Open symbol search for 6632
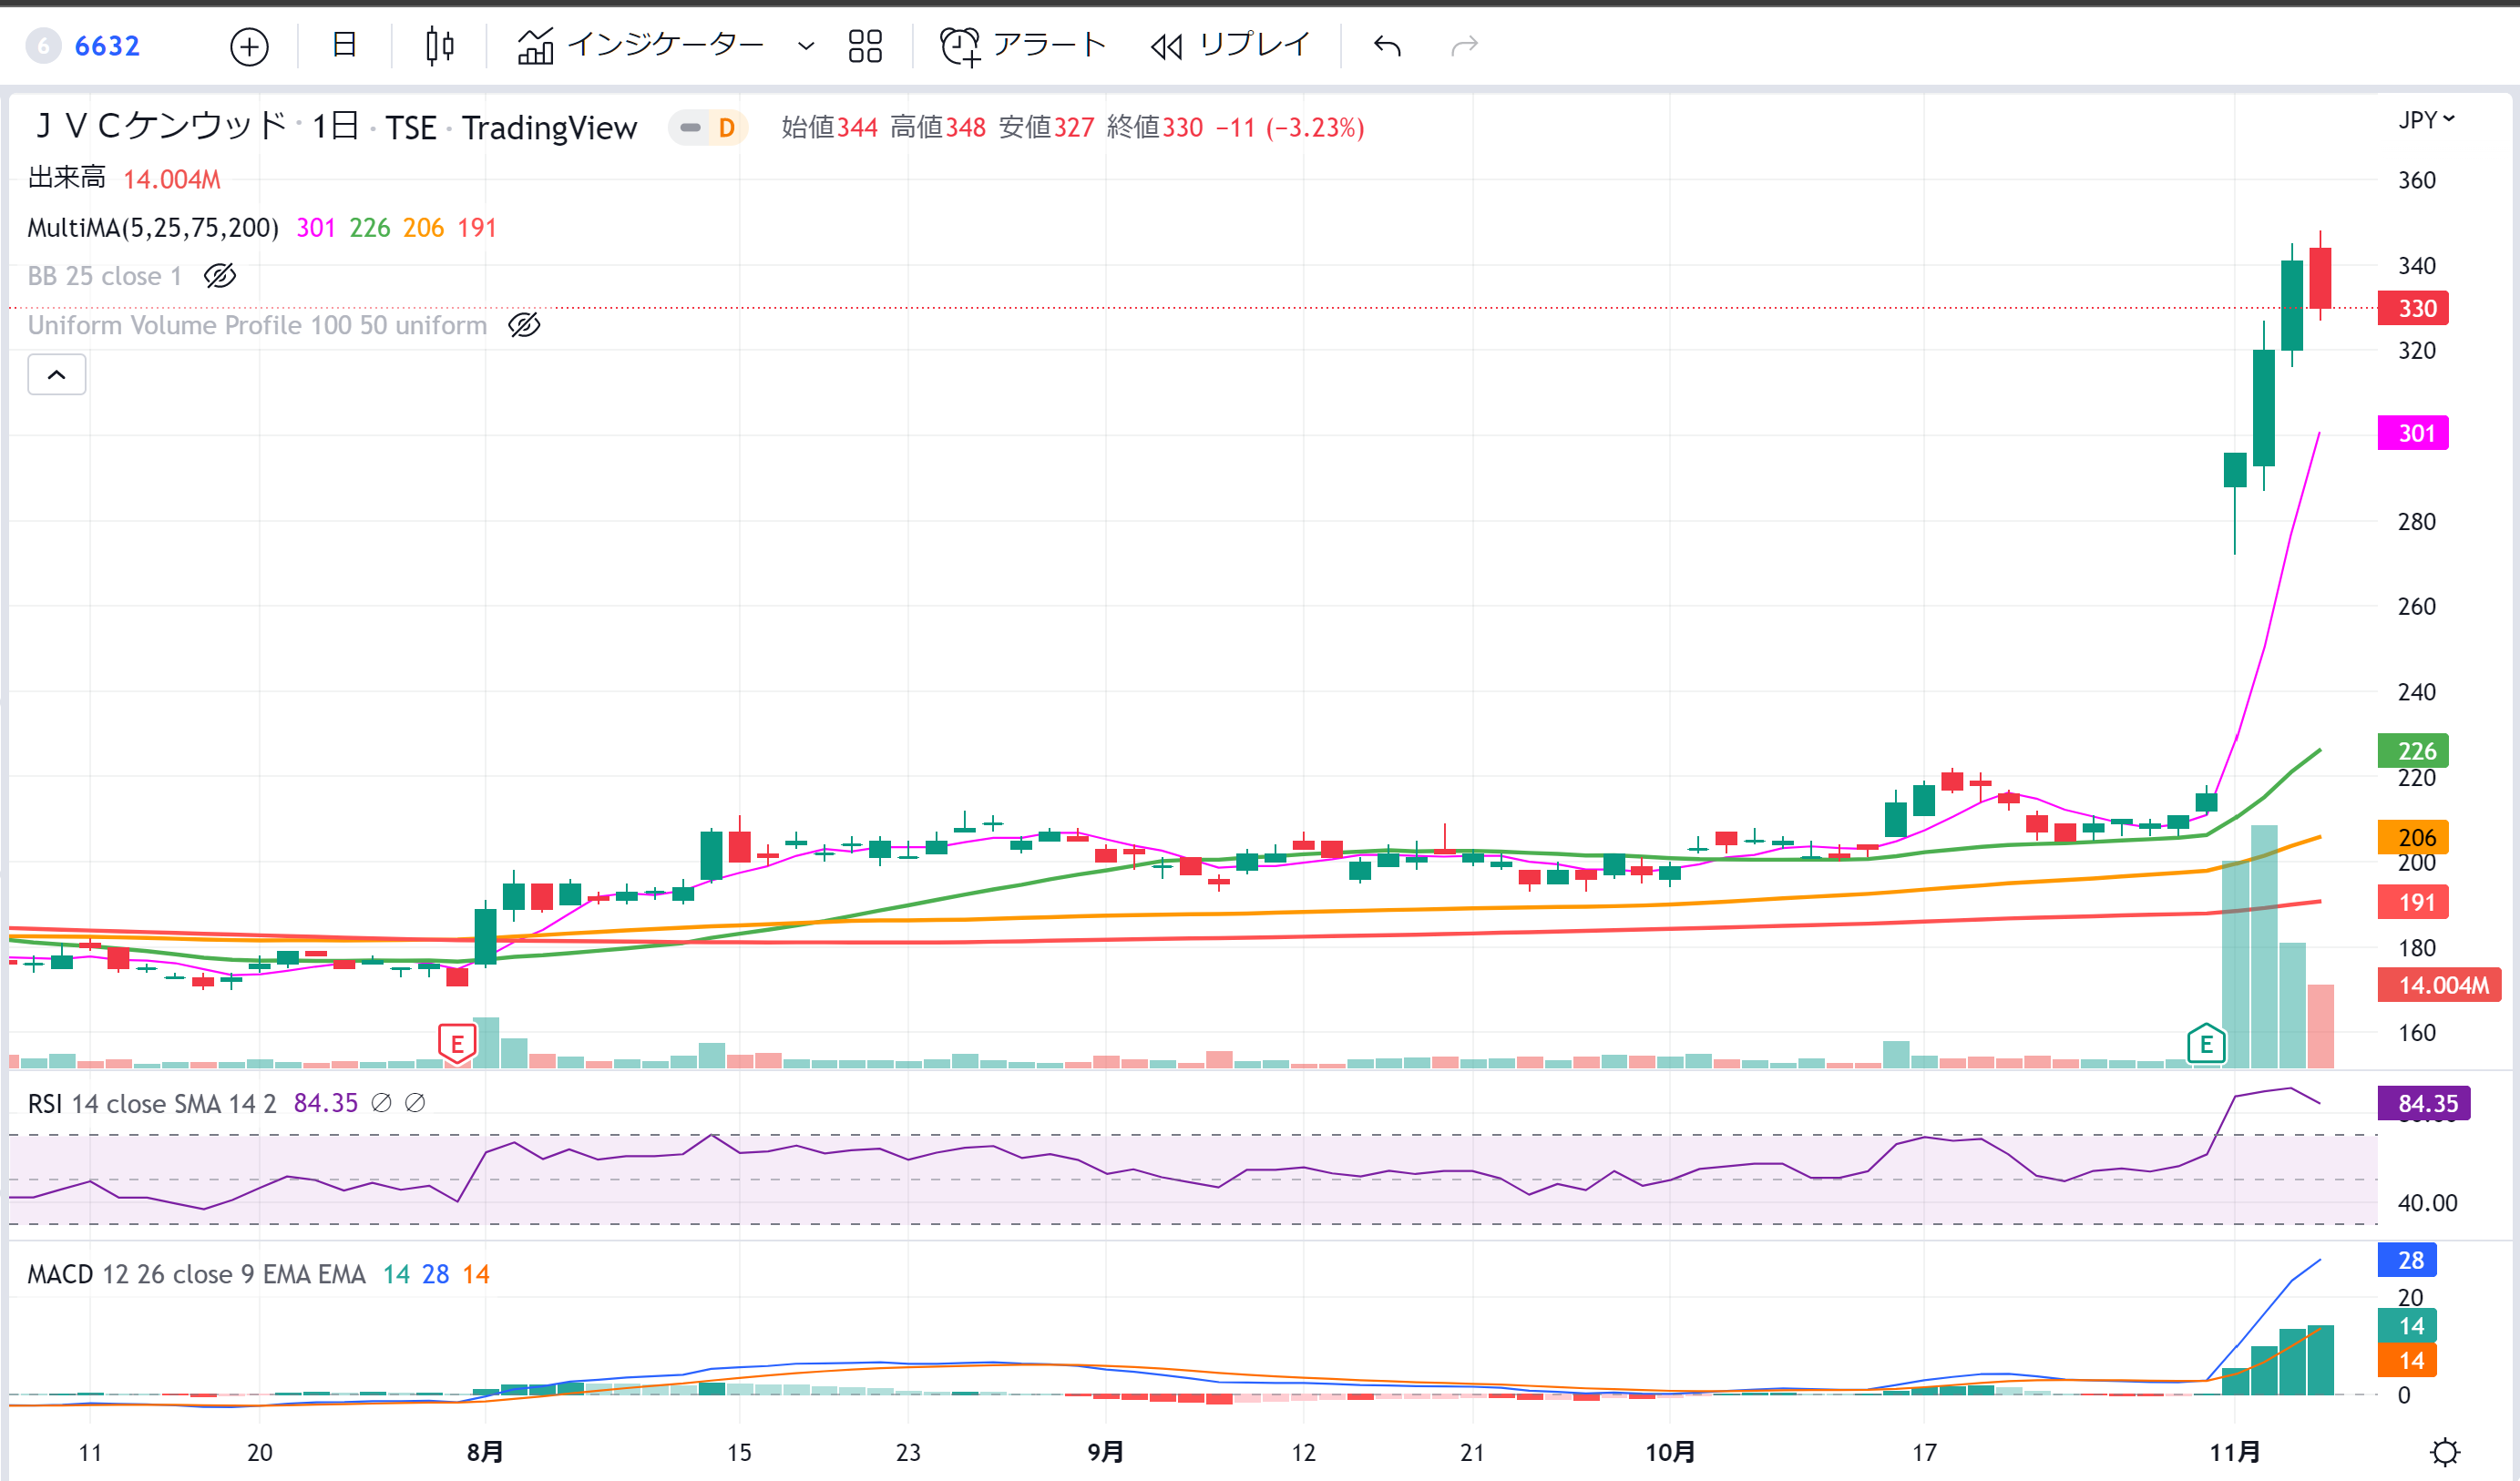Viewport: 2520px width, 1481px height. 85,46
